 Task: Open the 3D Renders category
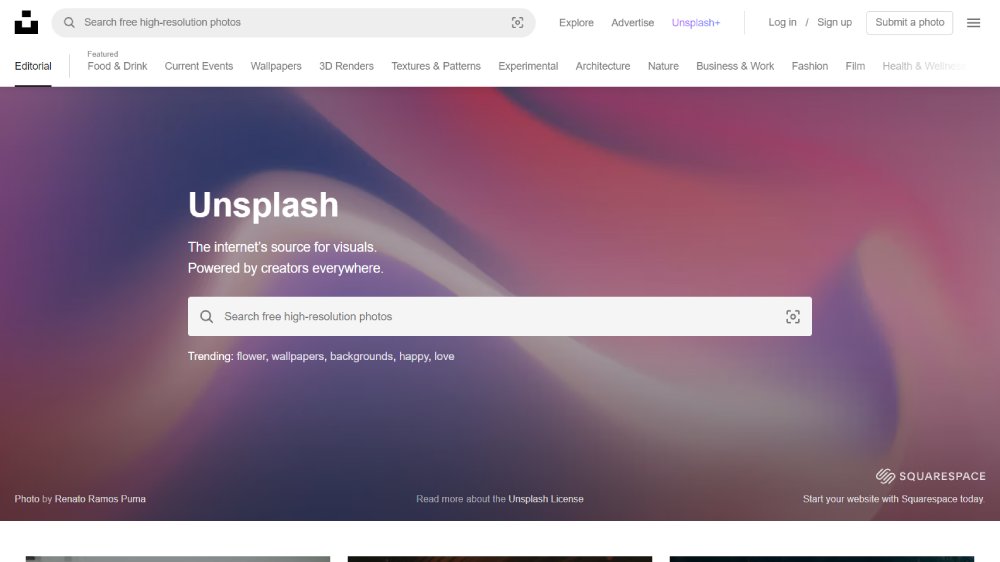(x=346, y=66)
